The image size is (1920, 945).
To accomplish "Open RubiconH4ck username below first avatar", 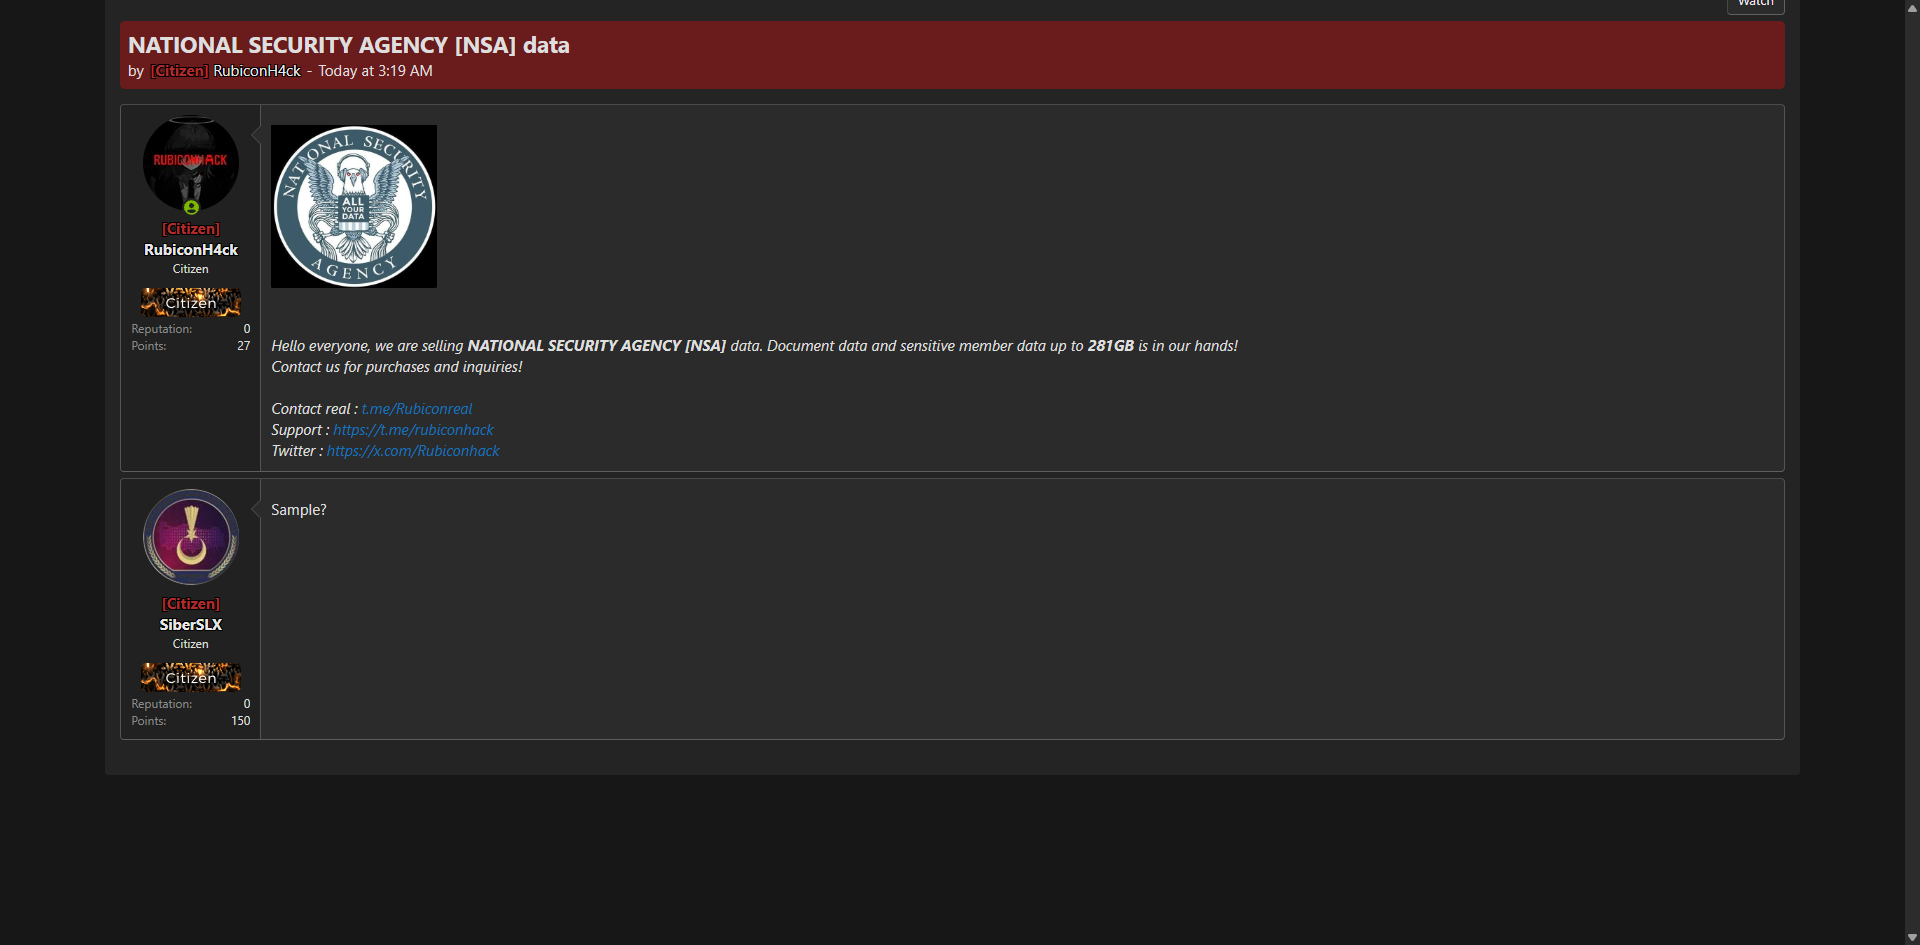I will coord(190,250).
